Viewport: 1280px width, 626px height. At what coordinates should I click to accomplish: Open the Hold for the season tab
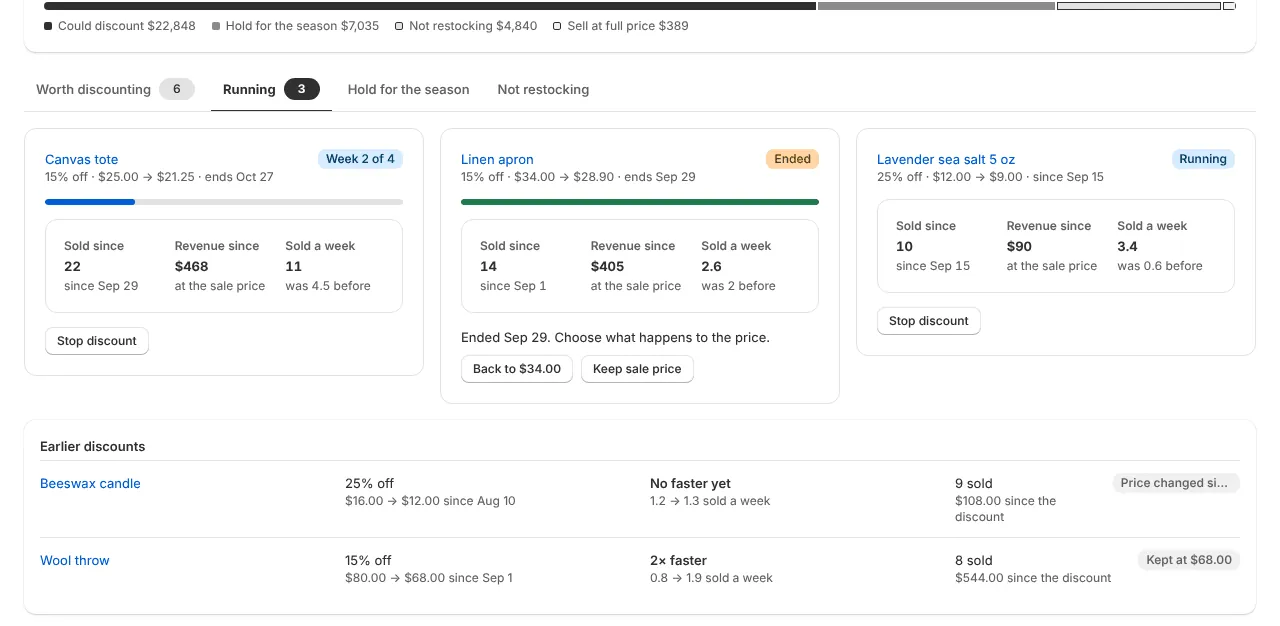pyautogui.click(x=408, y=89)
